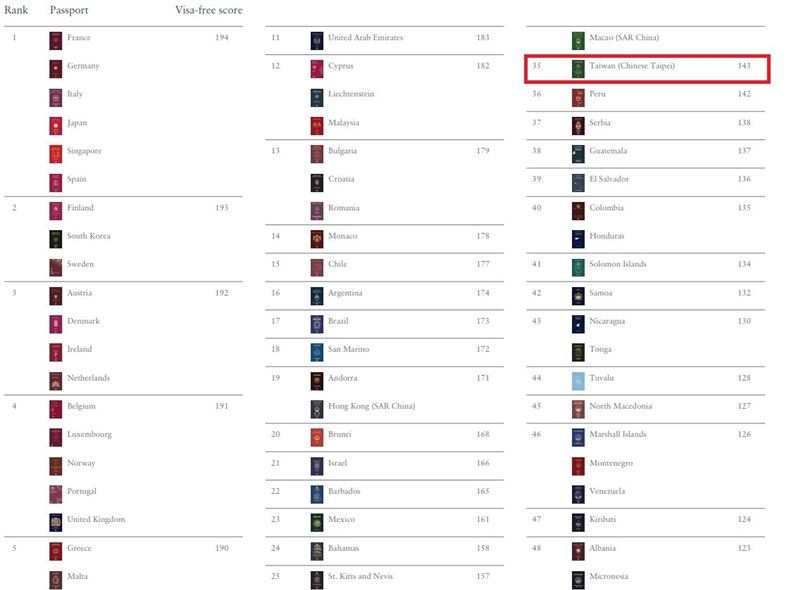Select the Taiwan passport icon in highlighted row
Screen dimensions: 800x590
(x=578, y=69)
